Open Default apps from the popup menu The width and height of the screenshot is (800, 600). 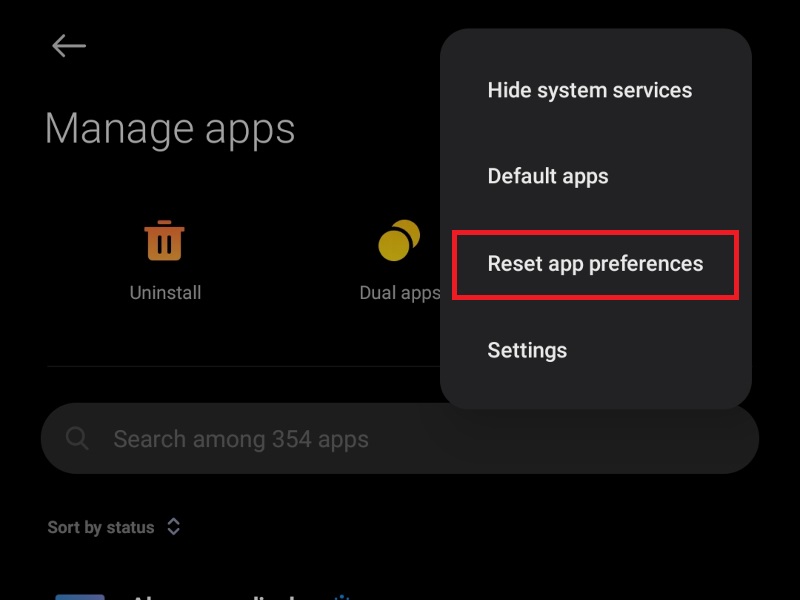[548, 177]
